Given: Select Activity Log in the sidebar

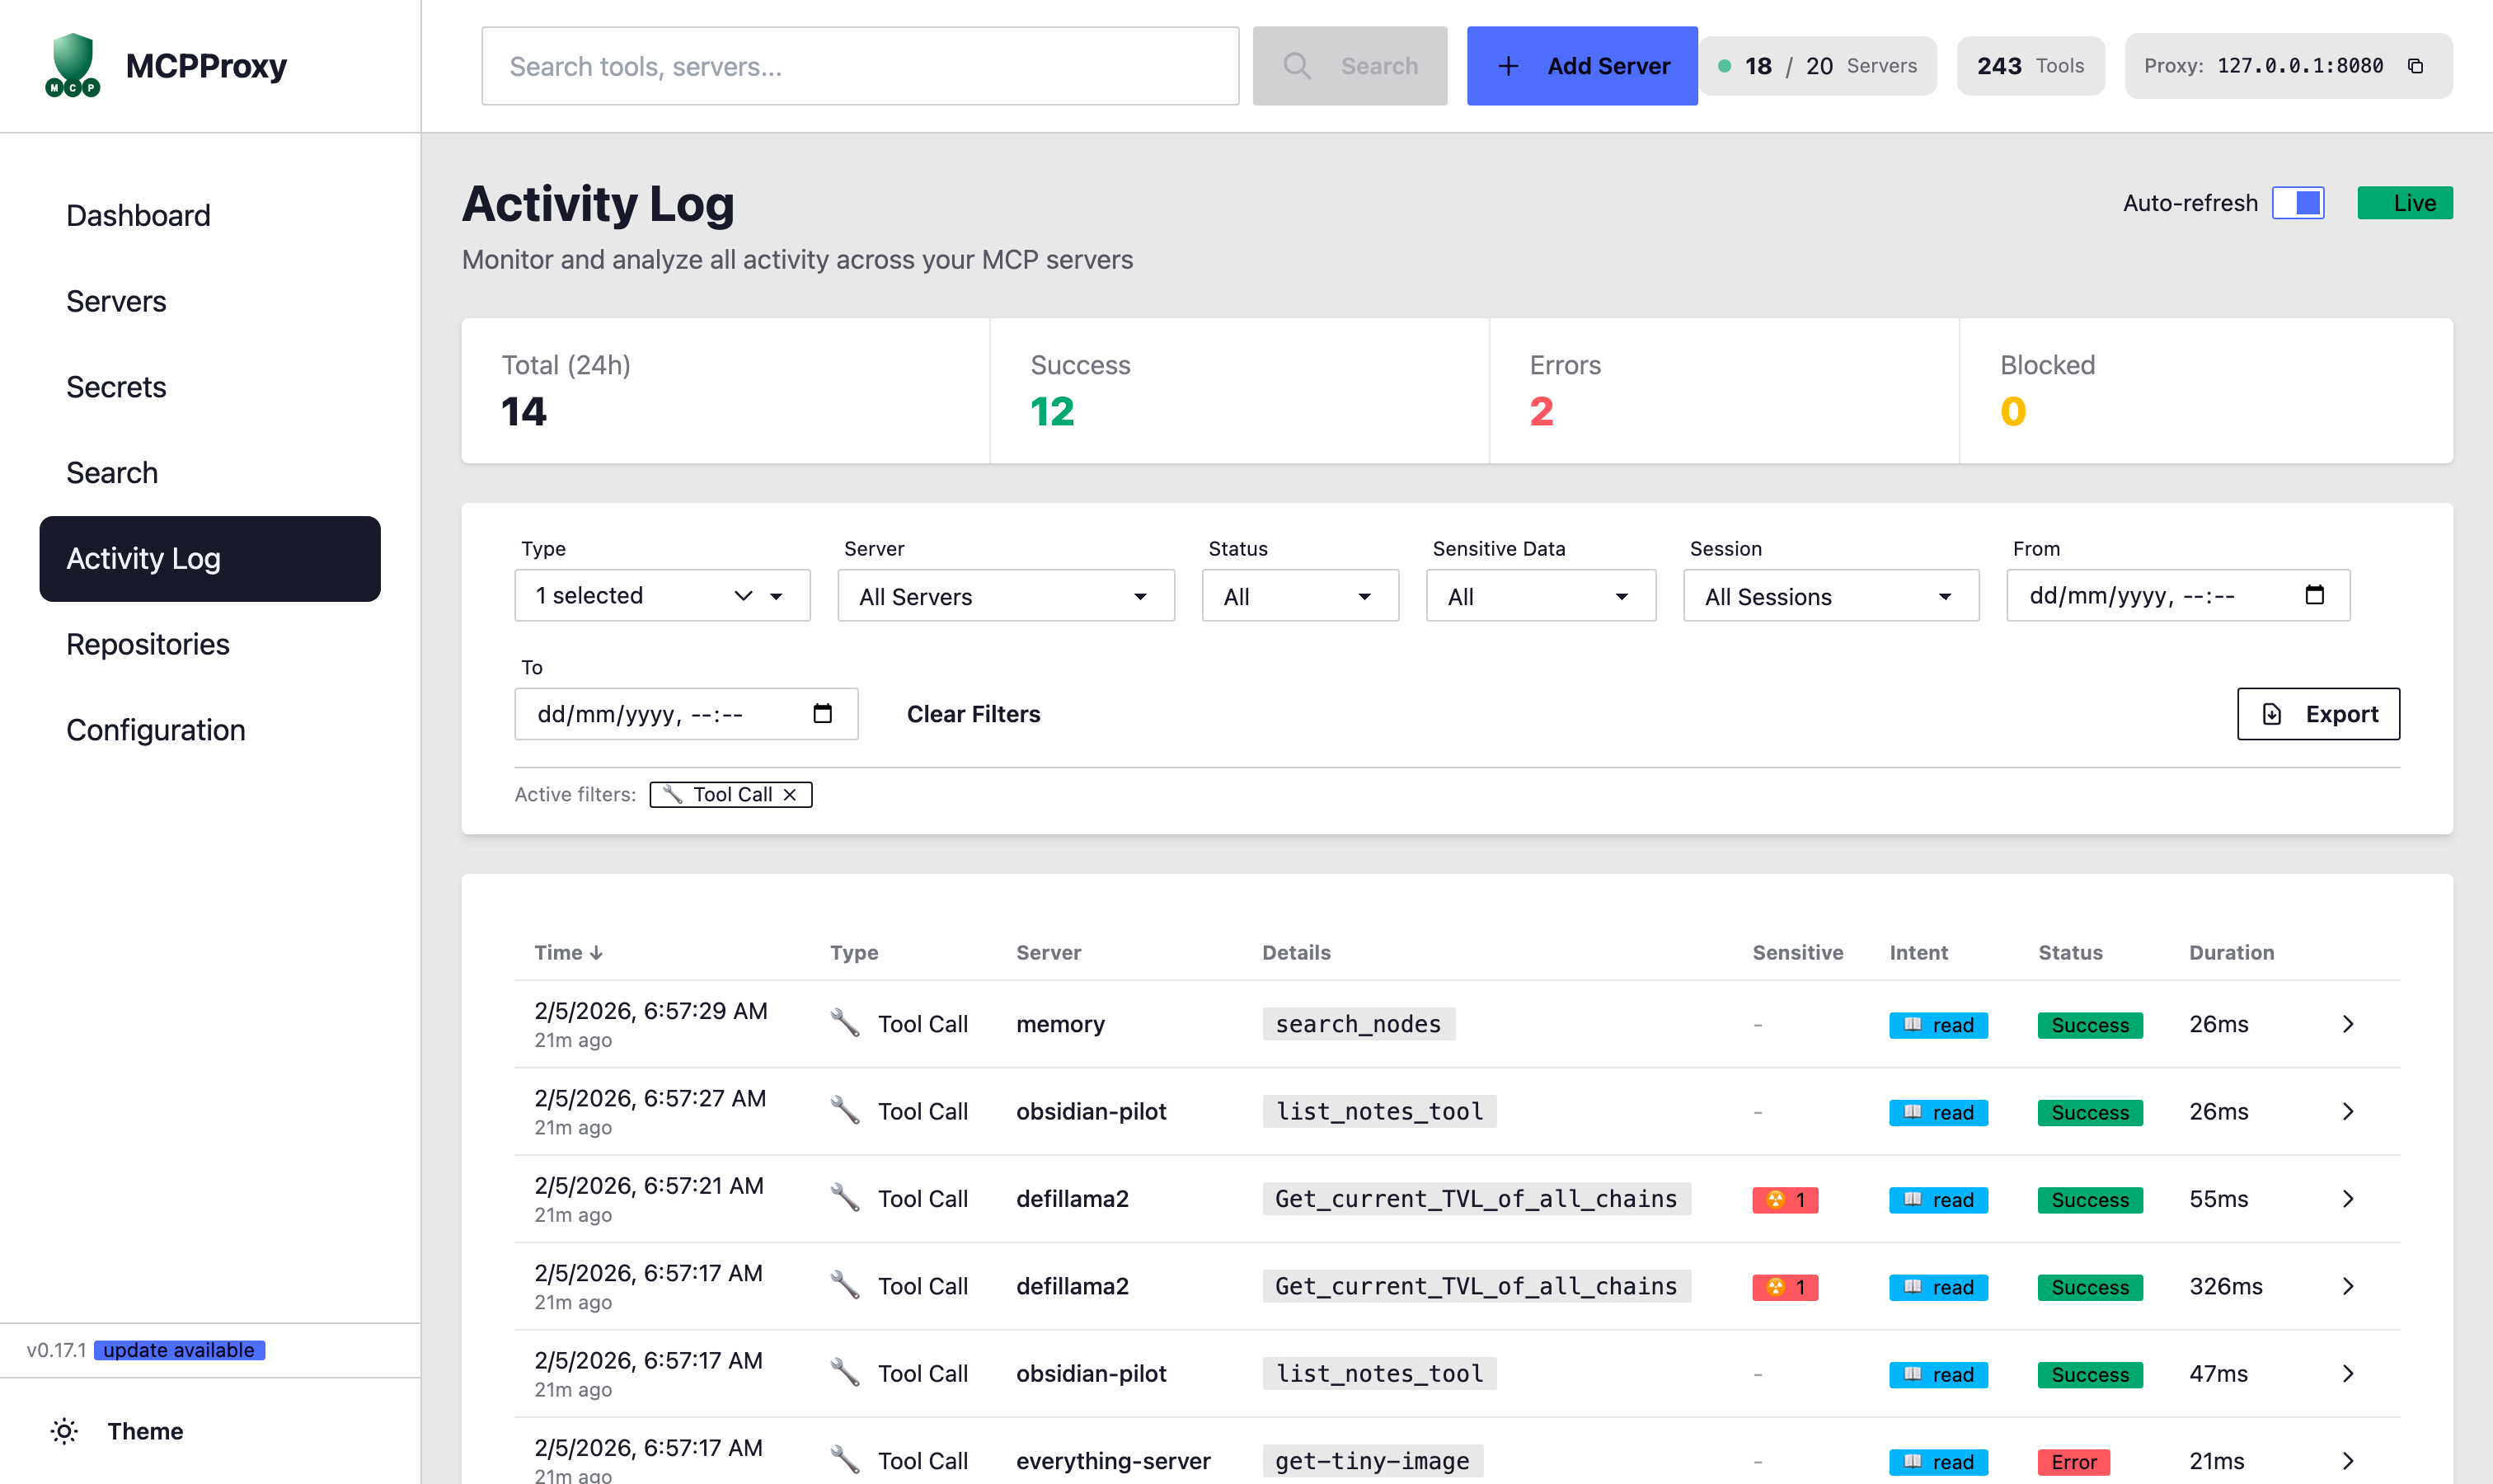Looking at the screenshot, I should point(210,559).
